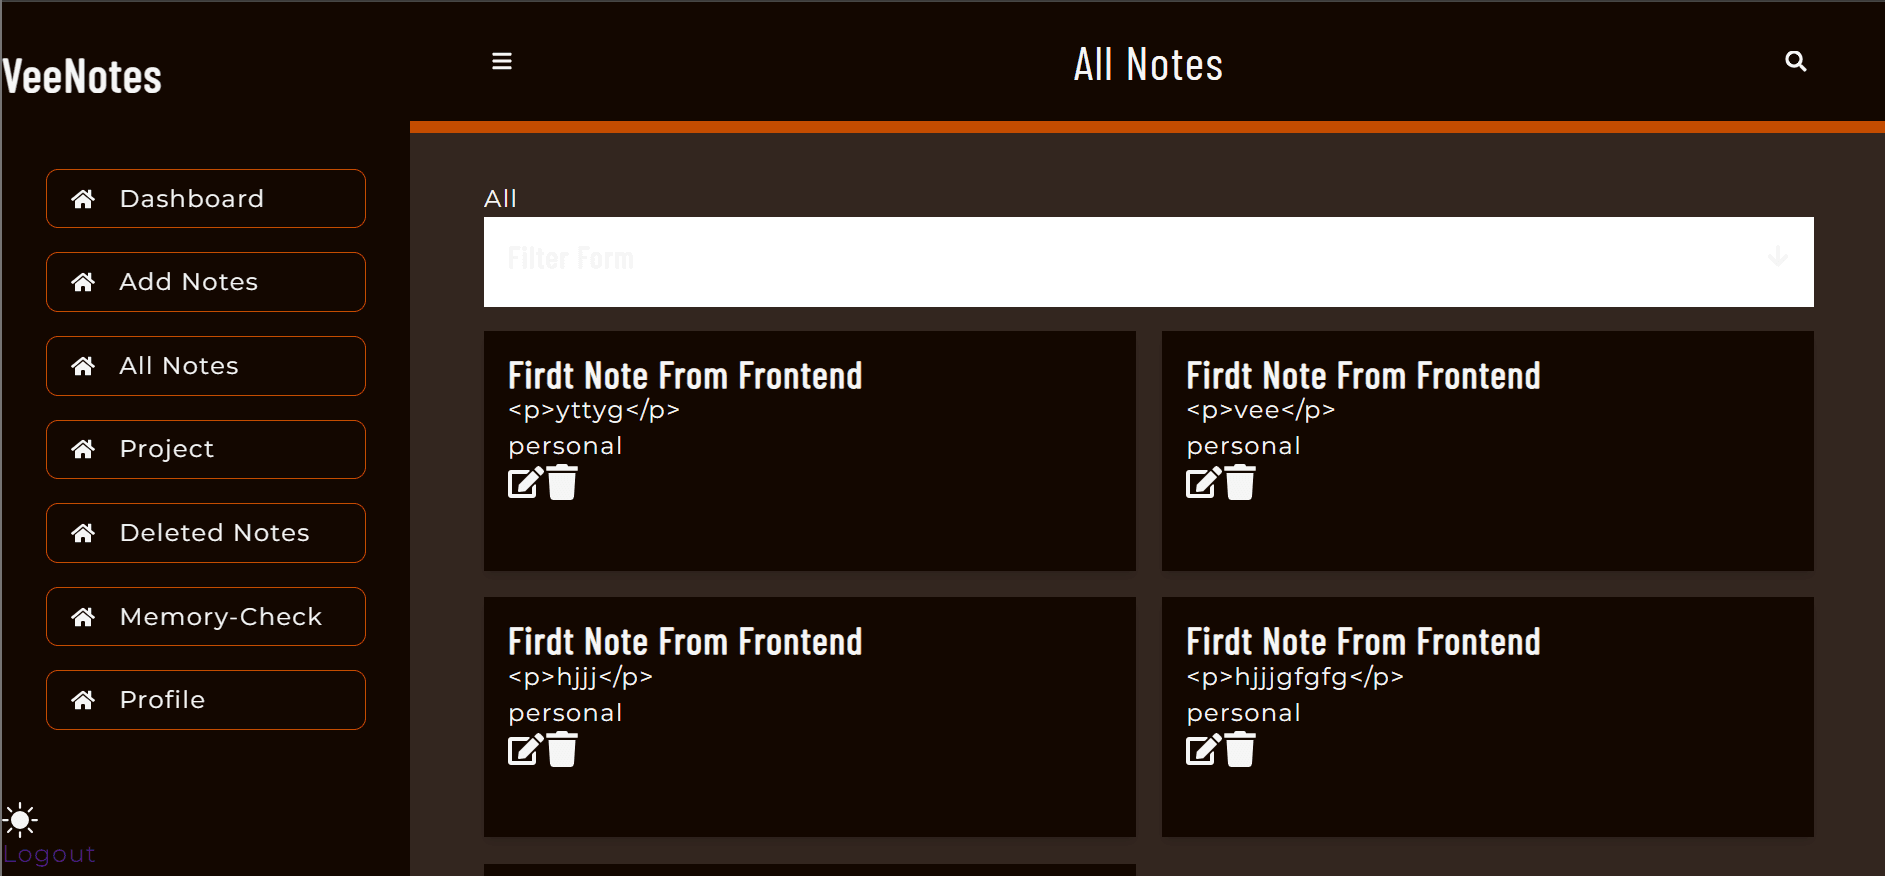Open the Project page from sidebar
Image resolution: width=1885 pixels, height=876 pixels.
click(x=206, y=449)
